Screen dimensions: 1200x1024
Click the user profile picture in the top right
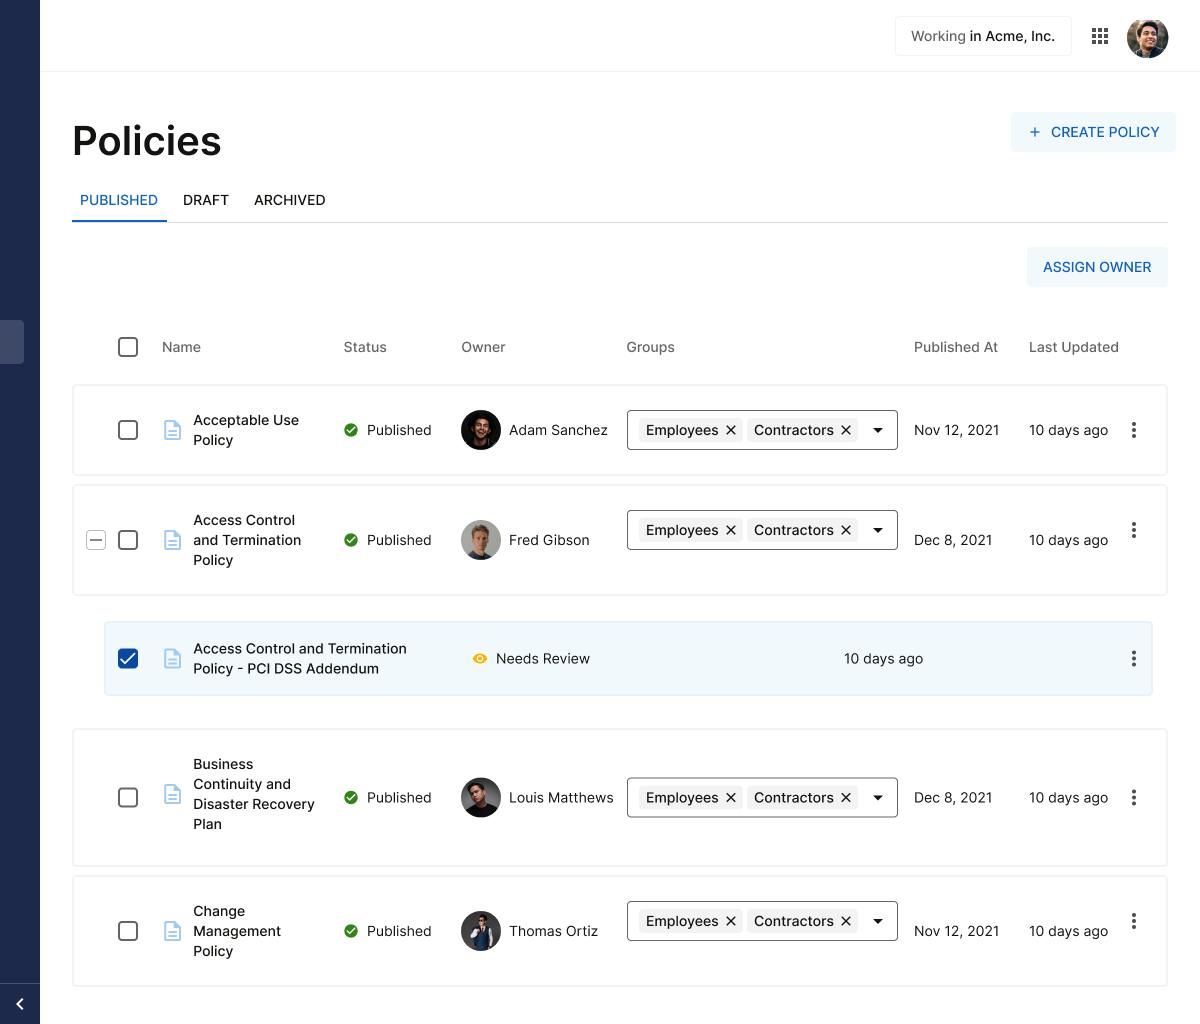click(1147, 37)
